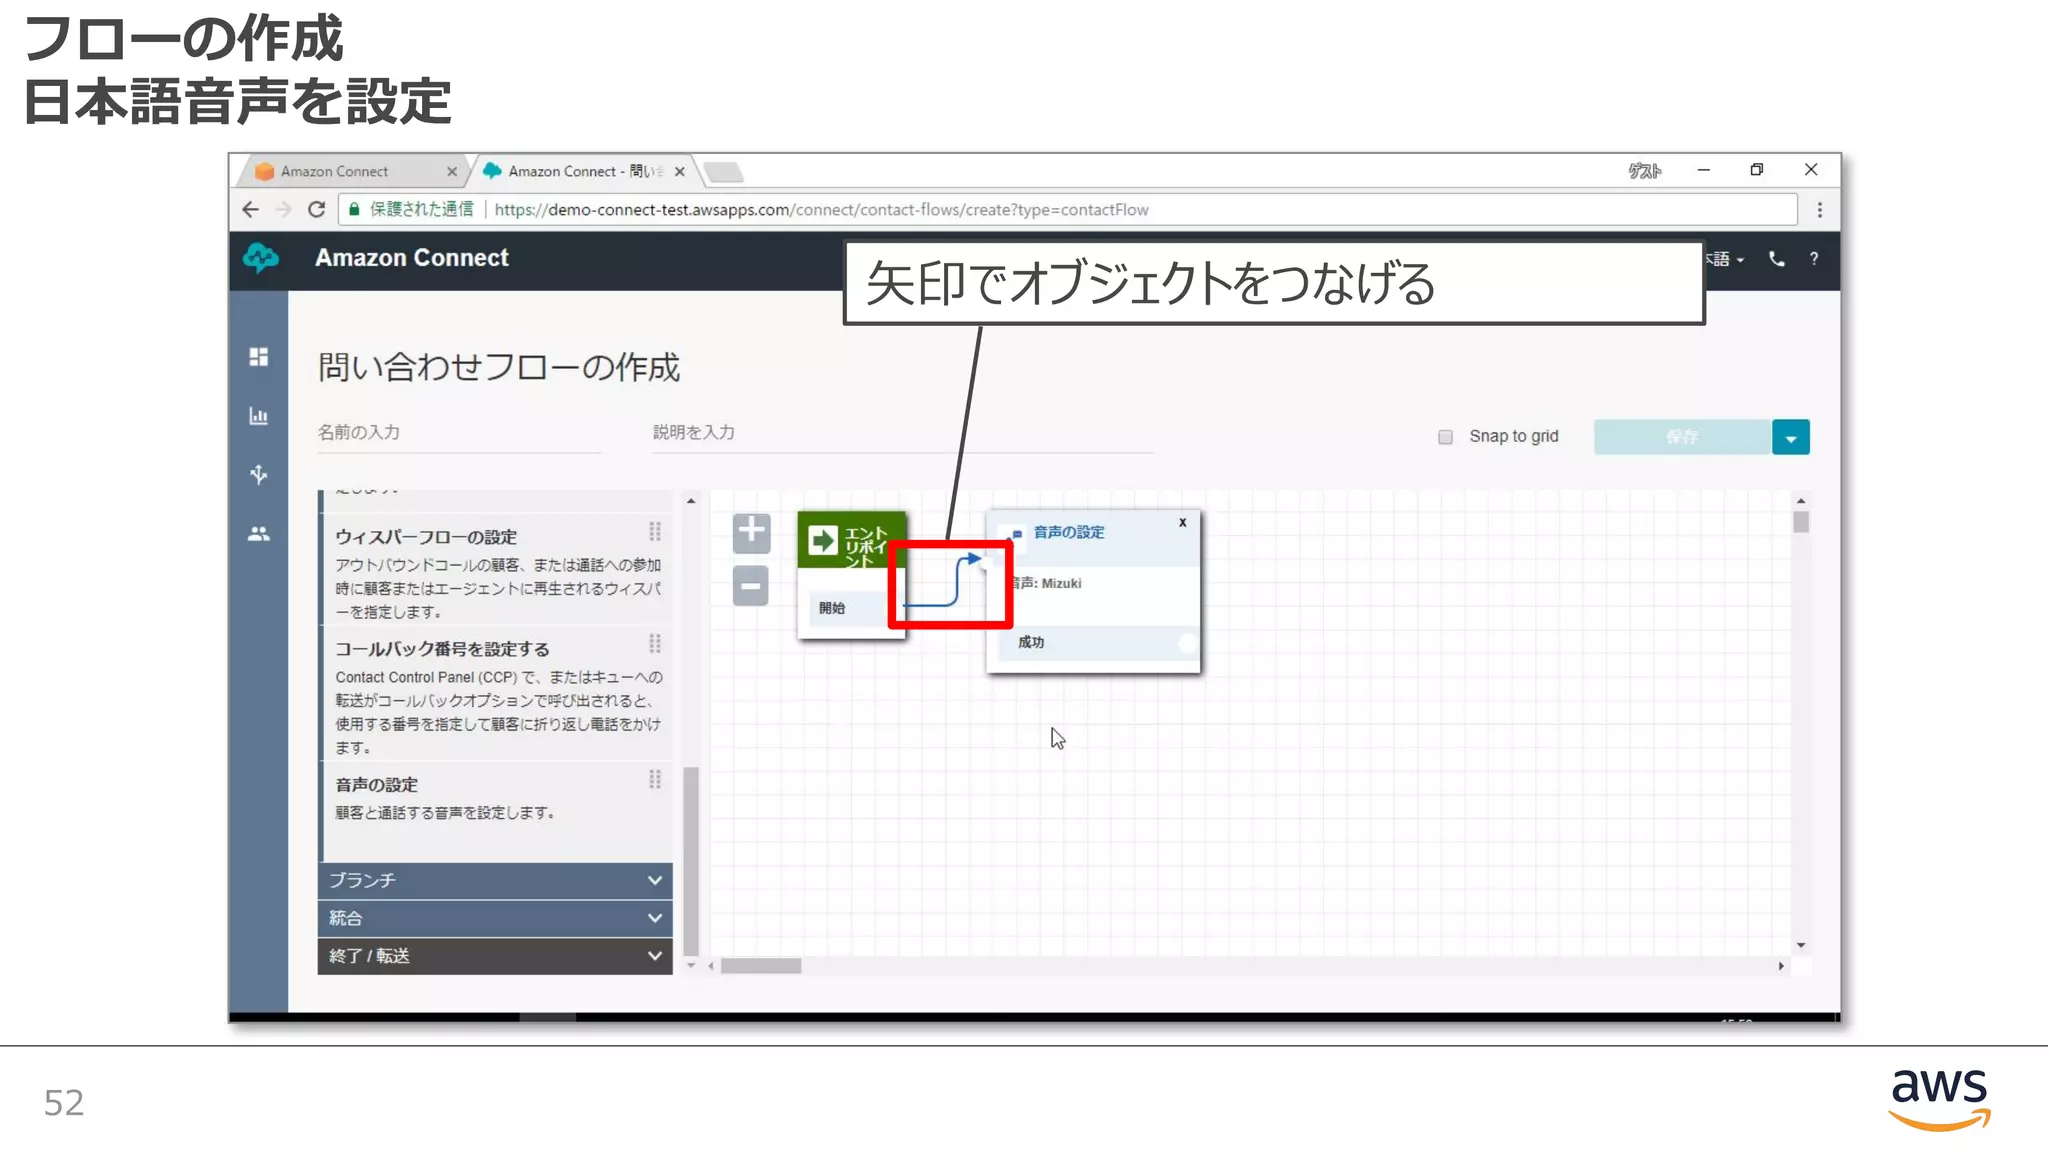Click the entry point green arrow icon
The height and width of the screenshot is (1152, 2048).
point(823,541)
